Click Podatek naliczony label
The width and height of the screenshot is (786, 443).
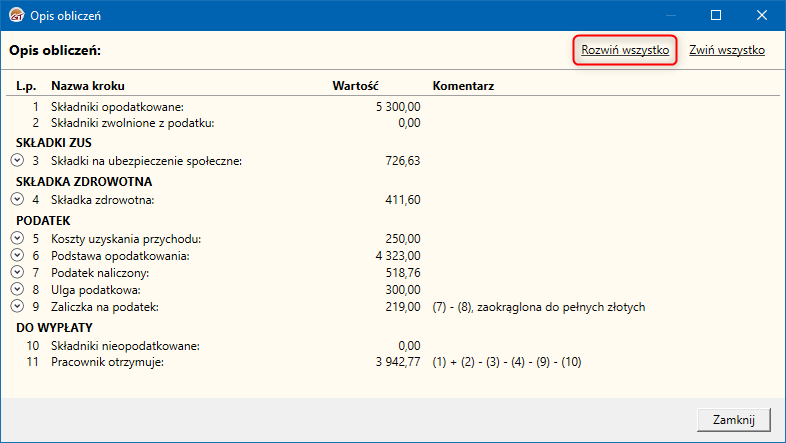coord(100,273)
